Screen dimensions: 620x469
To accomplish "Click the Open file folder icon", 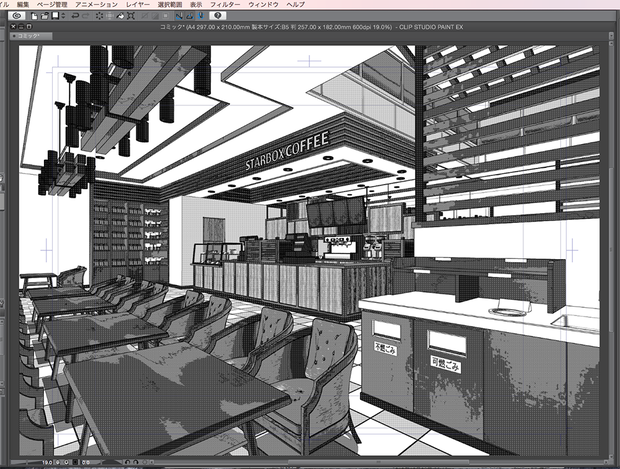I will pos(45,16).
